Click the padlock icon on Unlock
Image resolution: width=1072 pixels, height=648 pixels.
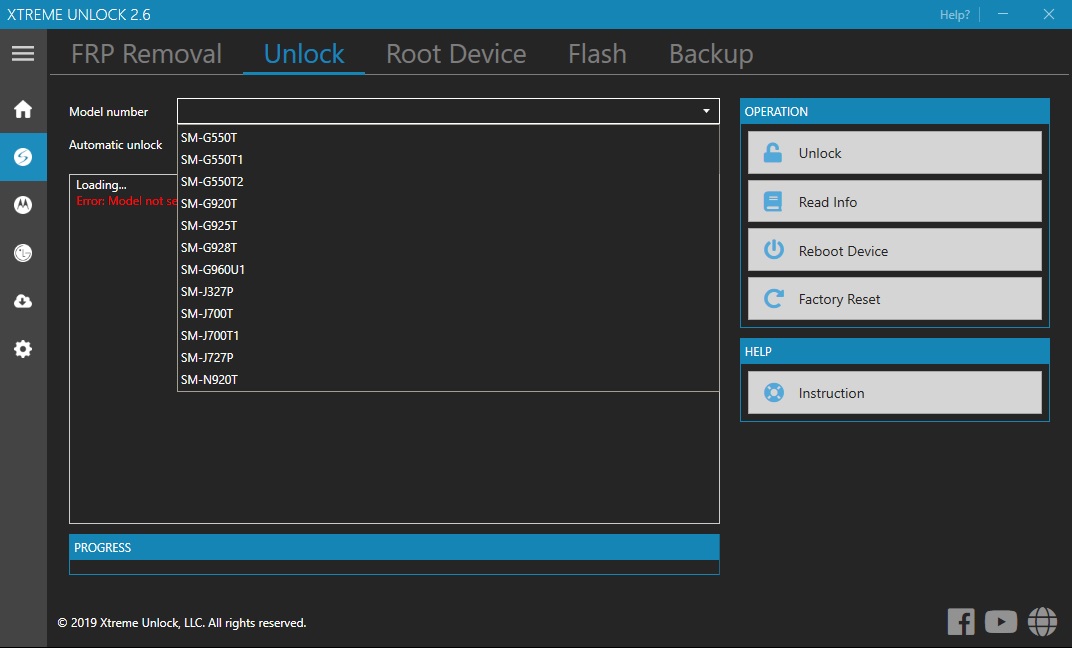pos(773,152)
